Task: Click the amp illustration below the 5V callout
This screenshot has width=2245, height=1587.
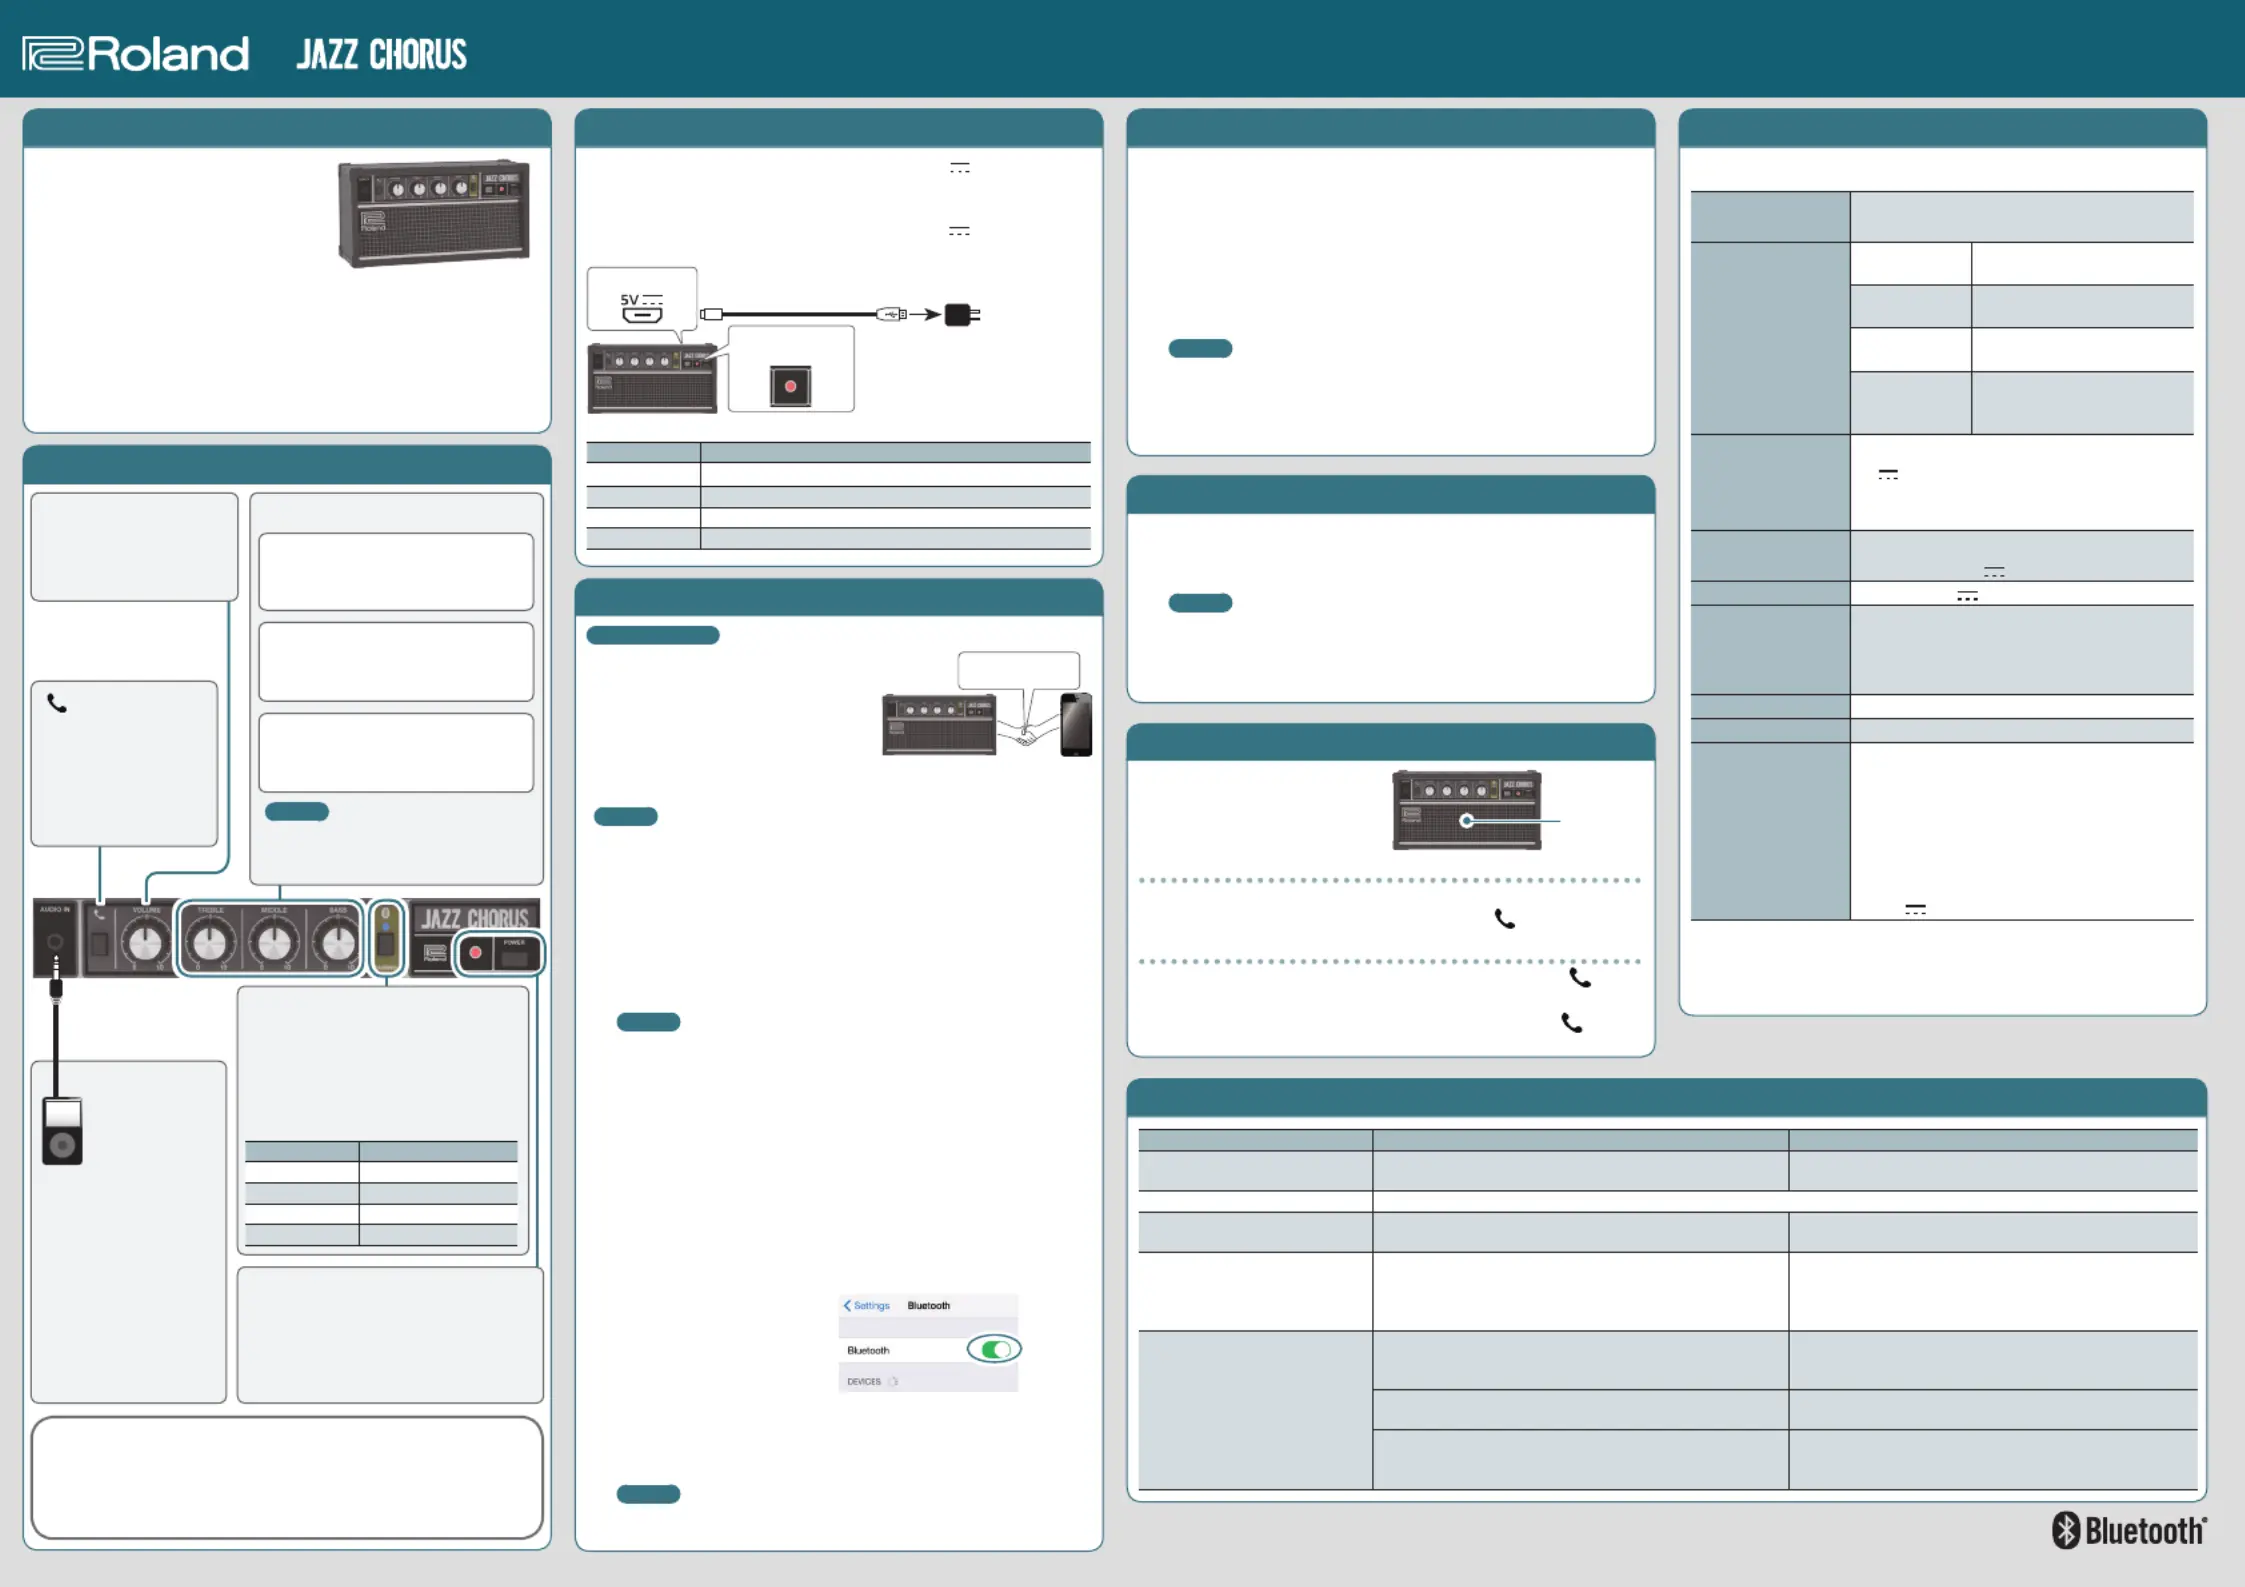Action: point(652,378)
